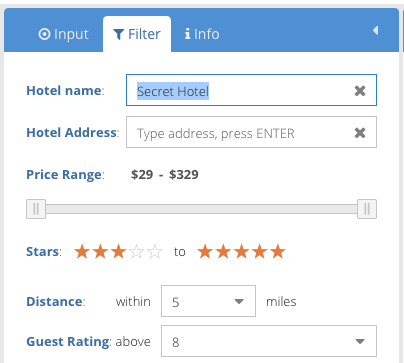Set maximum stars to four stars
Image resolution: width=404 pixels, height=363 pixels.
pos(260,252)
